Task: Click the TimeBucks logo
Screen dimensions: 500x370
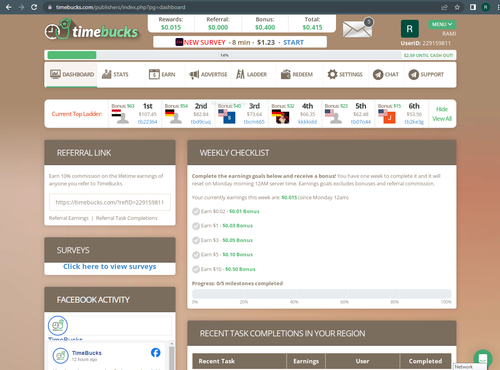Action: tap(91, 30)
